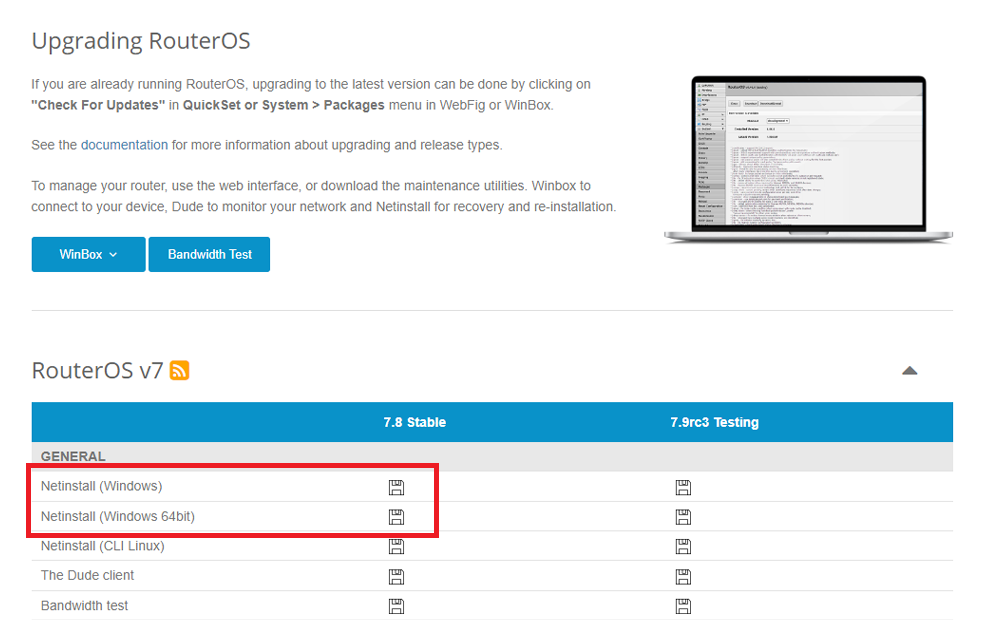Download The Dude client 7.8 Stable

click(x=396, y=576)
